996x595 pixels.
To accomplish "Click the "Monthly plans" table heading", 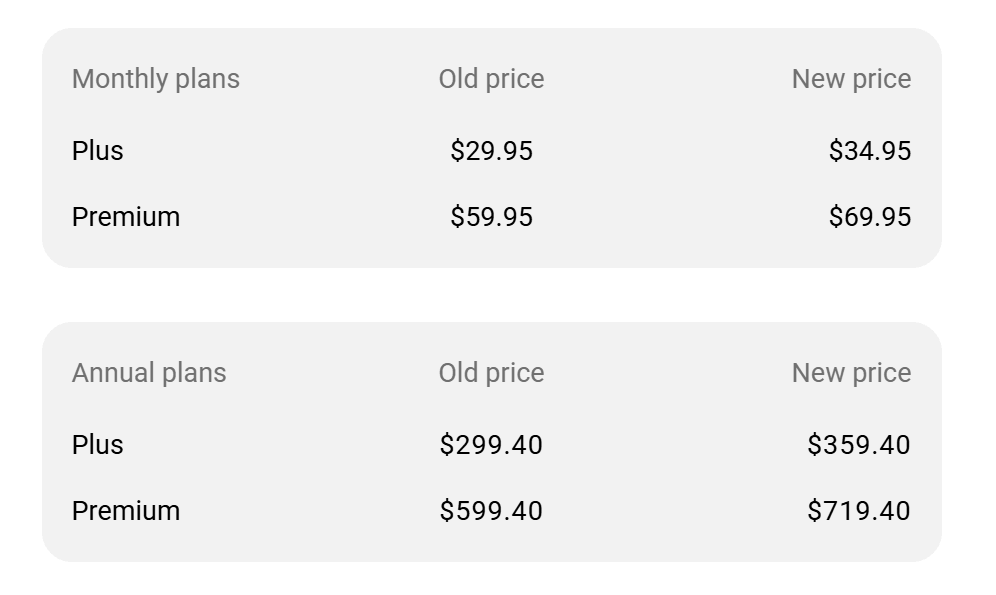I will tap(156, 79).
